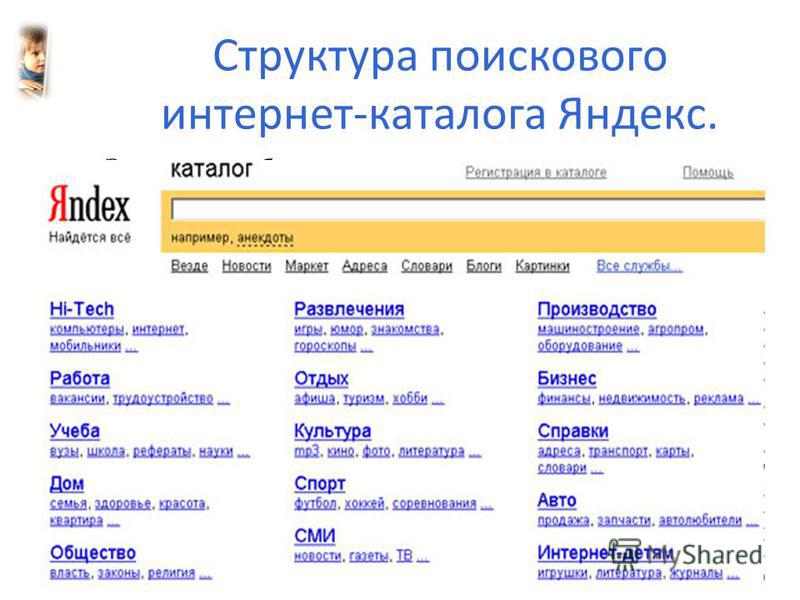Open the вузы subcategory
Viewport: 800px width, 600px height.
coord(64,452)
